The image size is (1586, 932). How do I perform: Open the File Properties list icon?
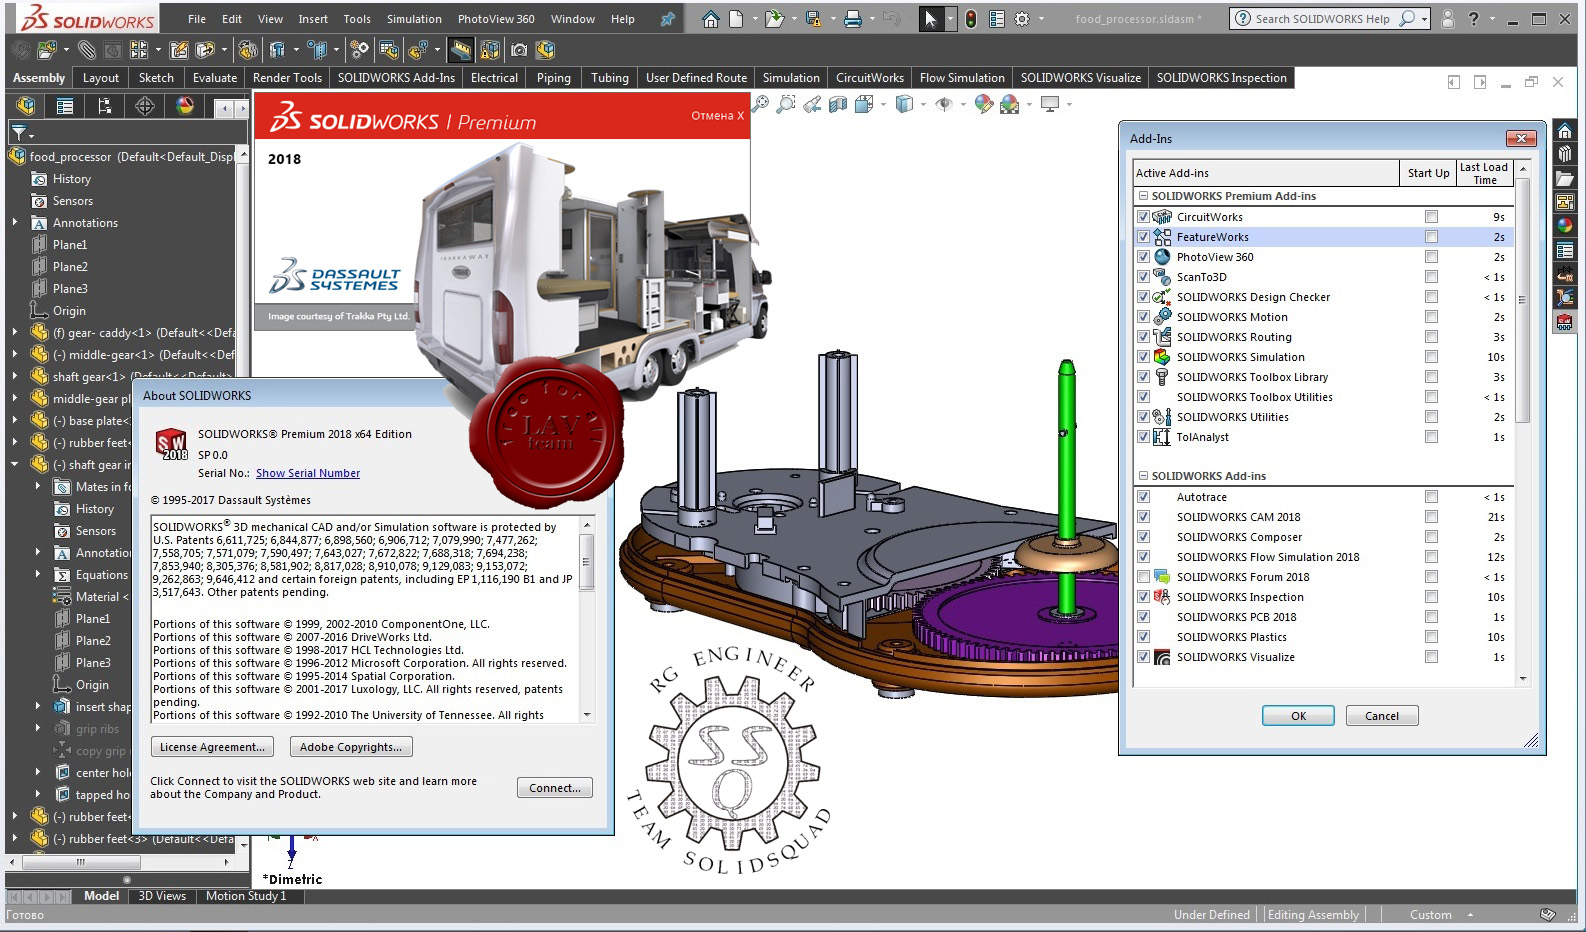[x=997, y=19]
